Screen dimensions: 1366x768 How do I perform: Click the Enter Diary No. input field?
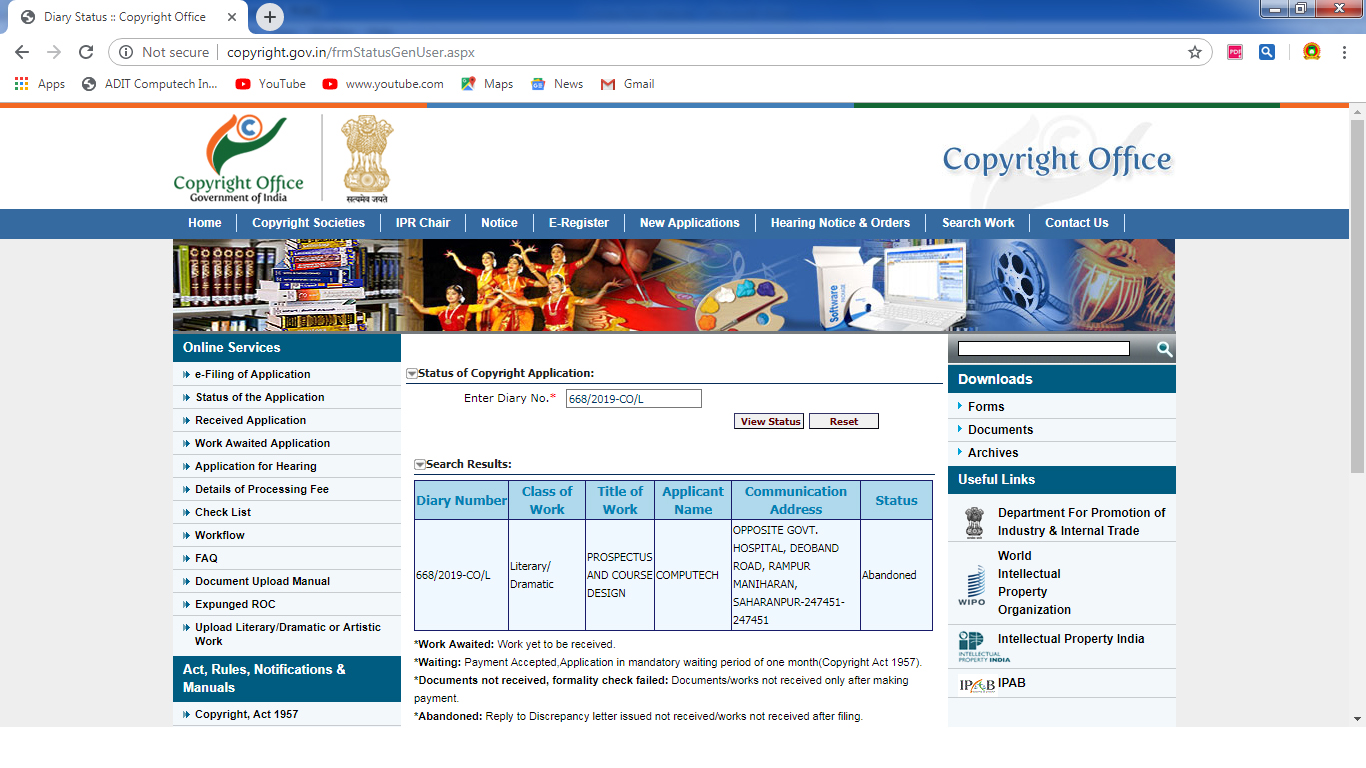[634, 399]
